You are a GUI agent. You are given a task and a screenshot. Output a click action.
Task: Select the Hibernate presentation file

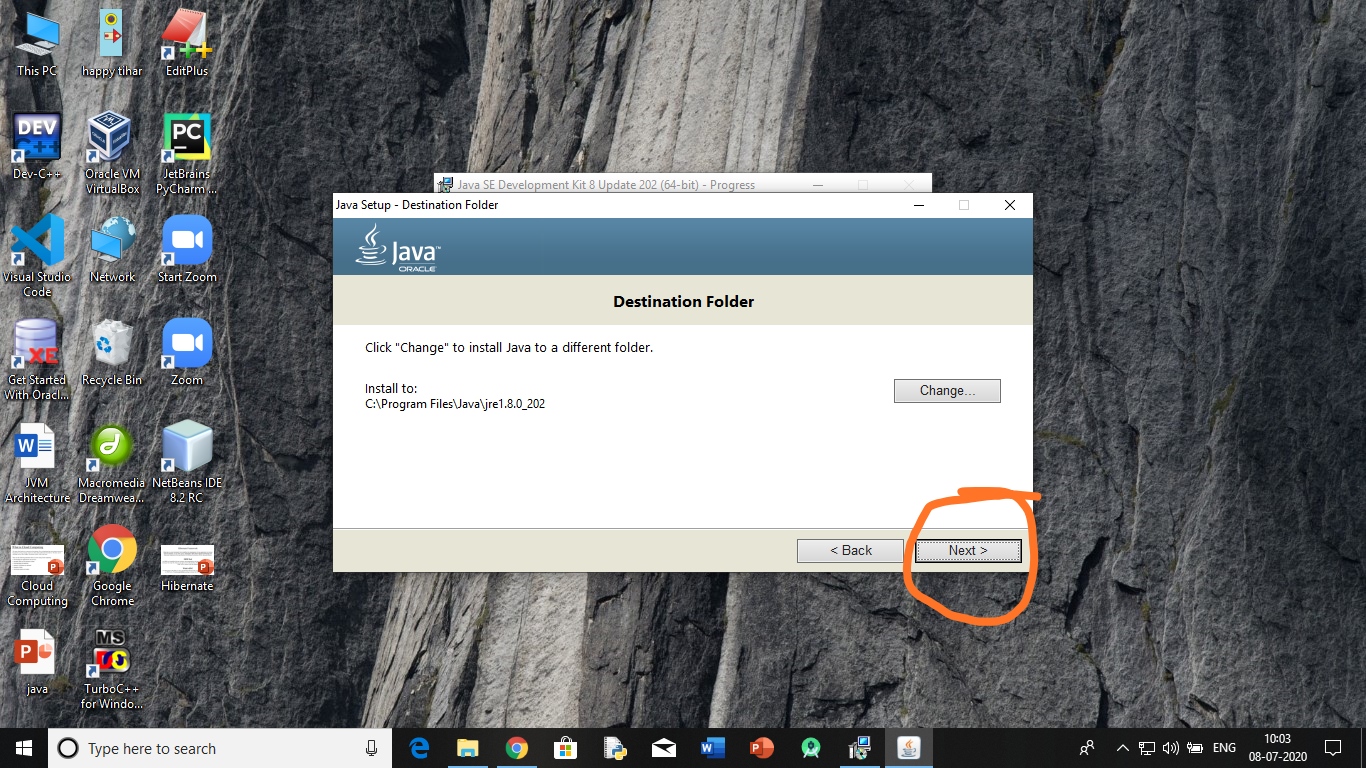tap(187, 567)
